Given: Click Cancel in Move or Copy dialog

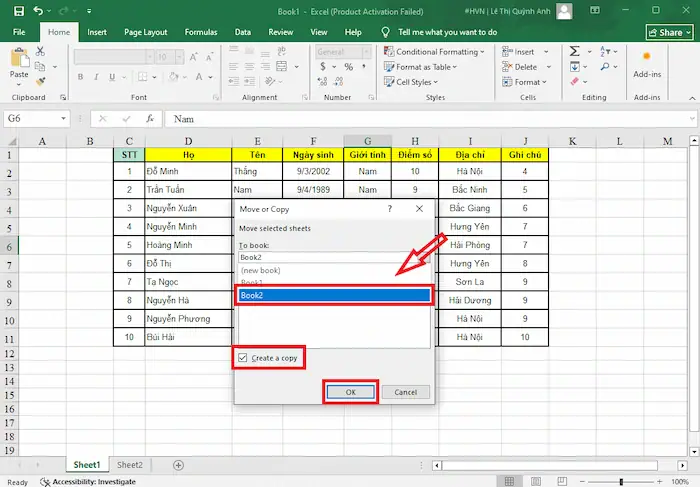Looking at the screenshot, I should 406,392.
